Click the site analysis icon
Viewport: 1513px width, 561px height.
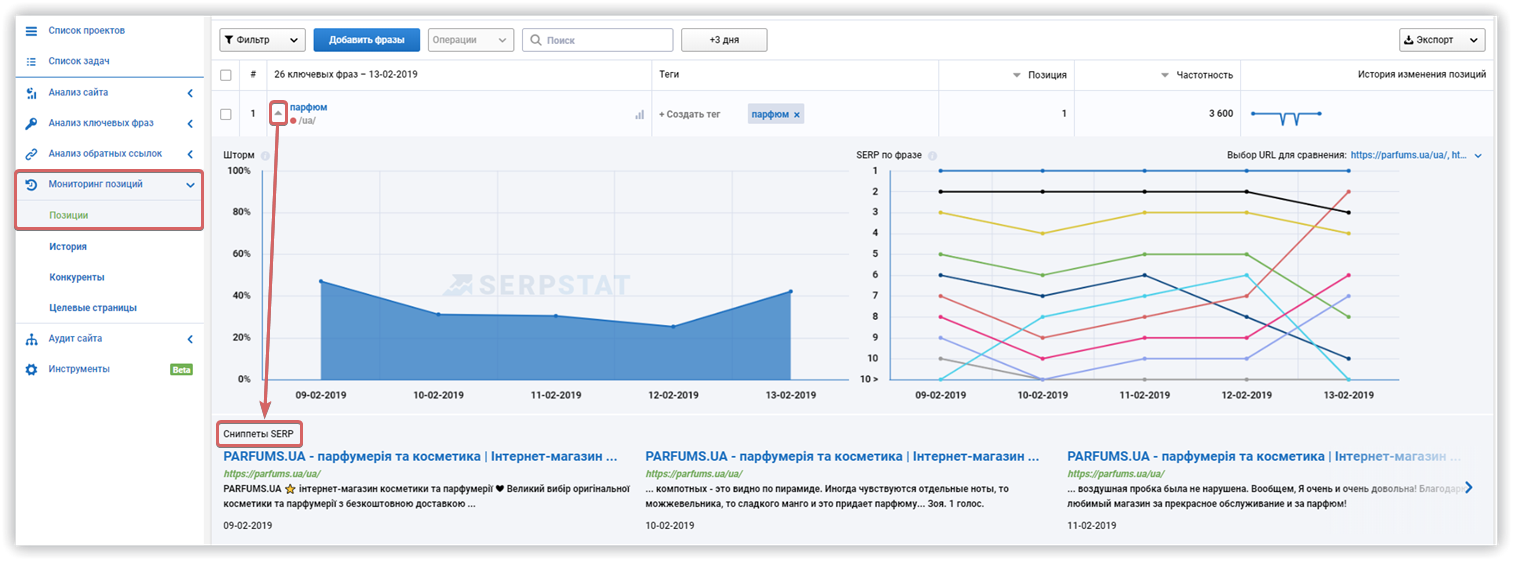click(x=31, y=93)
